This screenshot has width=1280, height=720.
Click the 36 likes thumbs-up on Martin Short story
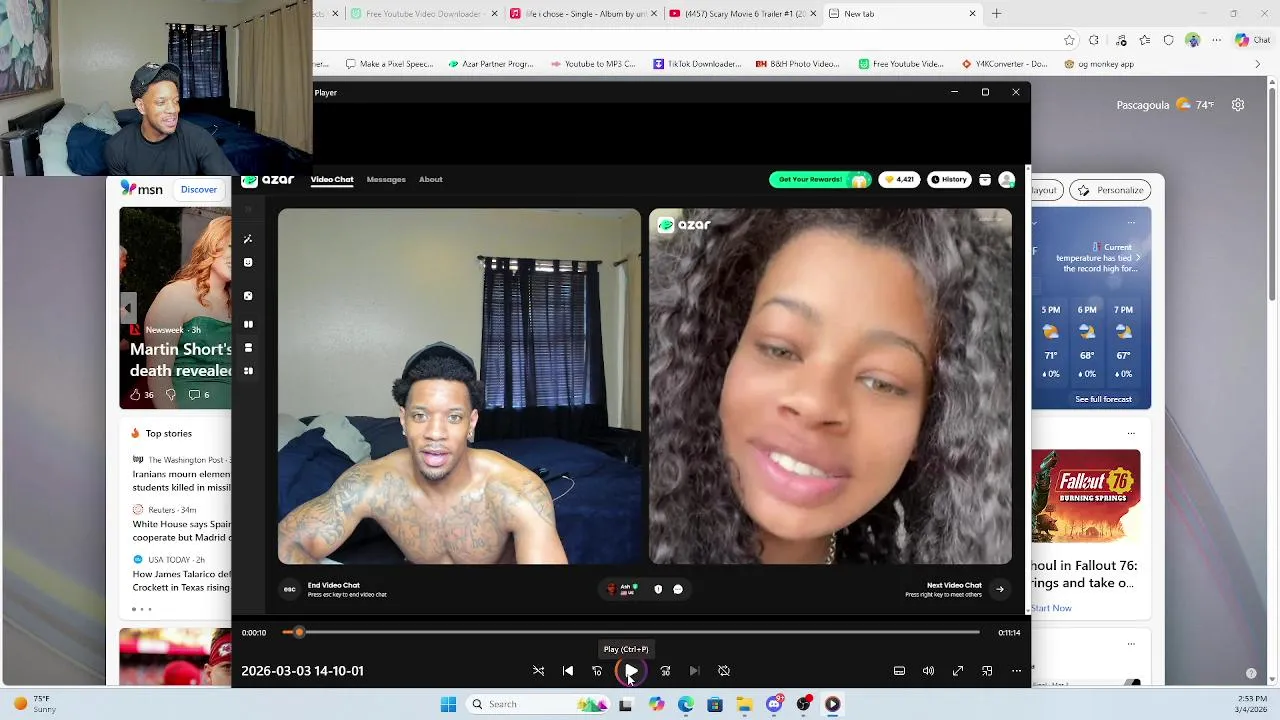(142, 394)
